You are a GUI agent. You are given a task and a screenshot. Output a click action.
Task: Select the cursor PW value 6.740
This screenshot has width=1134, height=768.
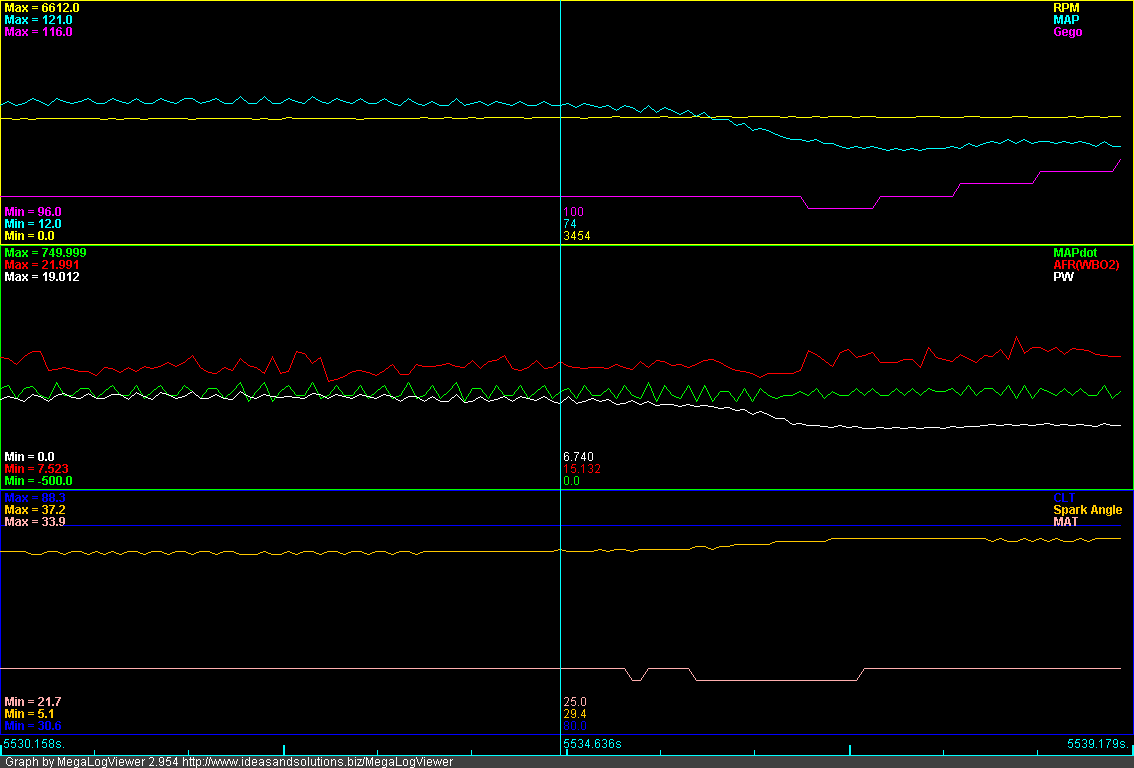coord(579,457)
